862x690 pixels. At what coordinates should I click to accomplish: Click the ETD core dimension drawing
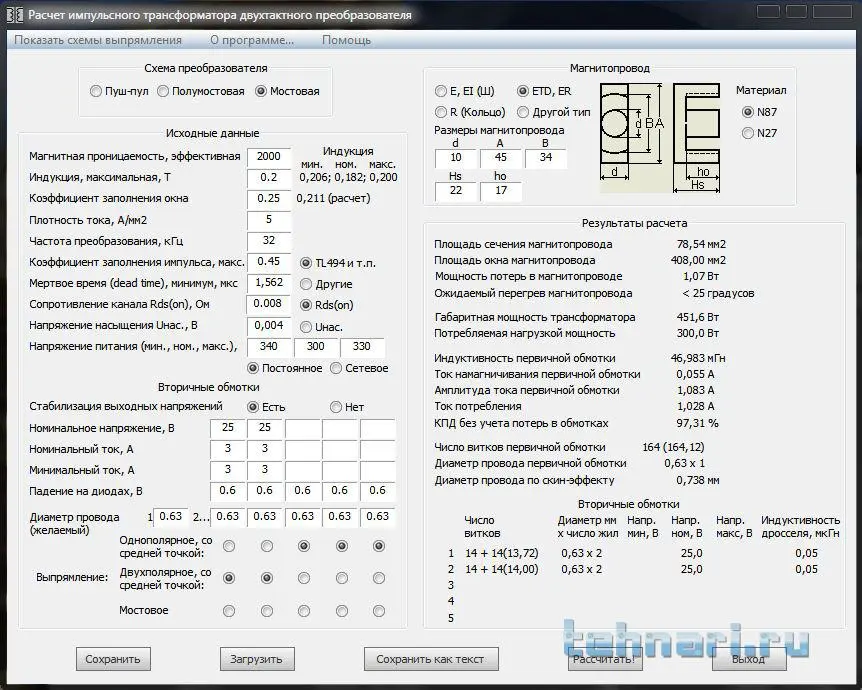660,137
